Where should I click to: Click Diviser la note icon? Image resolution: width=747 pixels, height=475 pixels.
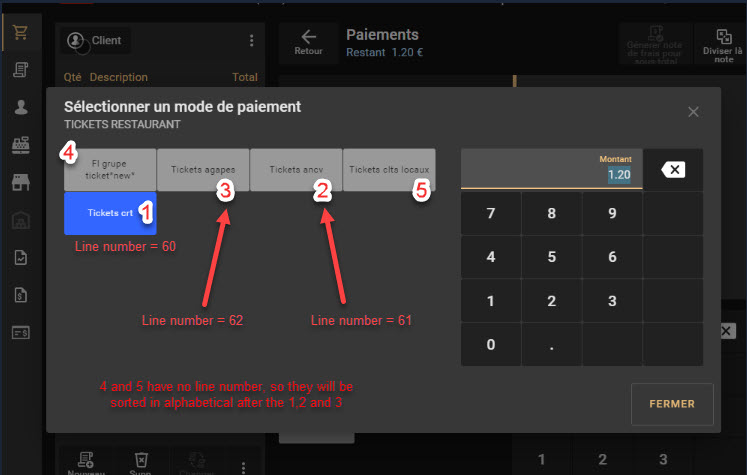(724, 36)
